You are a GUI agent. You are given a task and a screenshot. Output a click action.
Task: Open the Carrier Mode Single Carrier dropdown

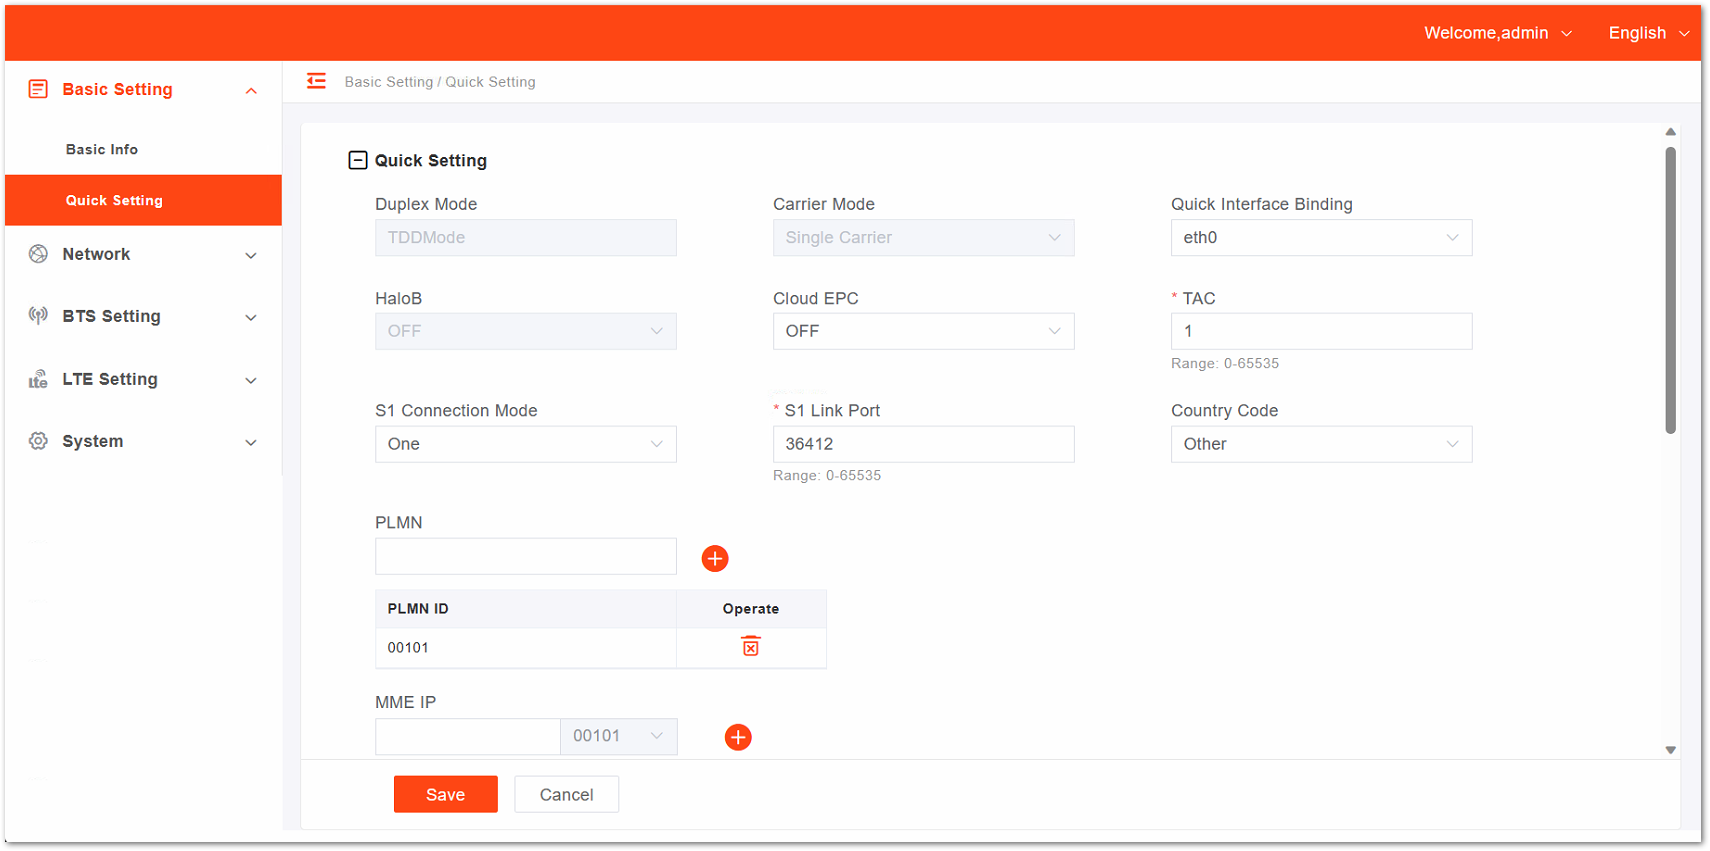click(x=923, y=237)
